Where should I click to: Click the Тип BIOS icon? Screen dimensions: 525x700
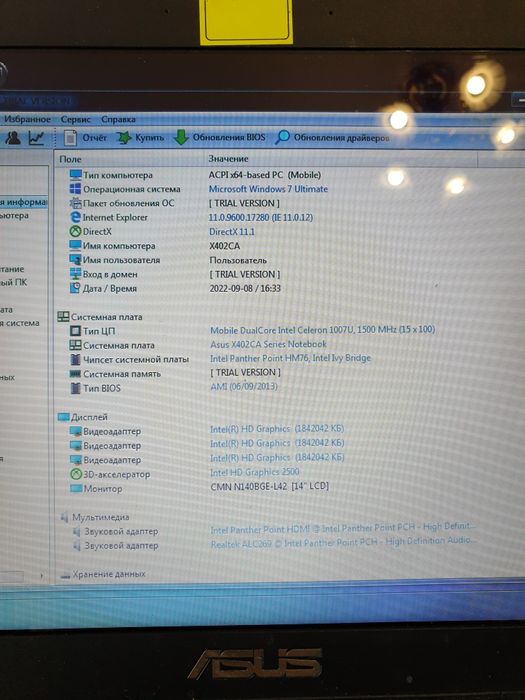click(75, 388)
